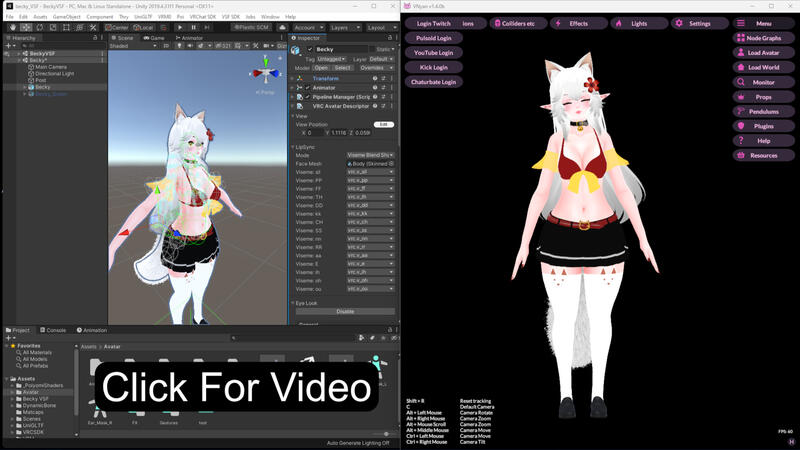The width and height of the screenshot is (800, 450).
Task: Expand the BeckyVSF scene in Hierarchy
Action: tap(19, 54)
